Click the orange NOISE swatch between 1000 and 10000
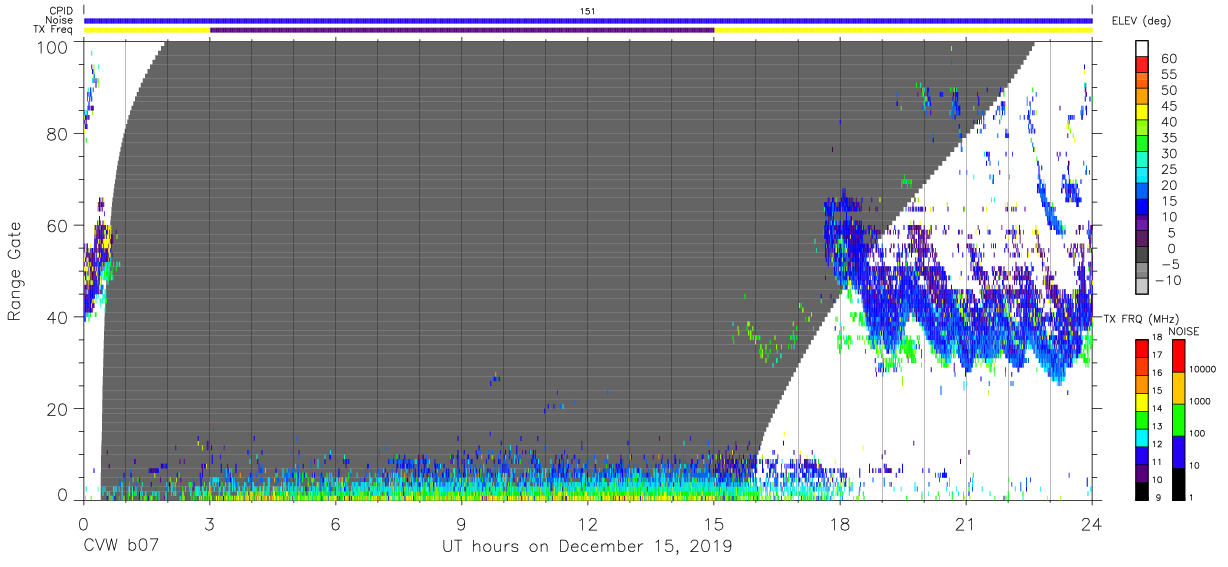Screen dimensions: 1228x567 point(1178,388)
